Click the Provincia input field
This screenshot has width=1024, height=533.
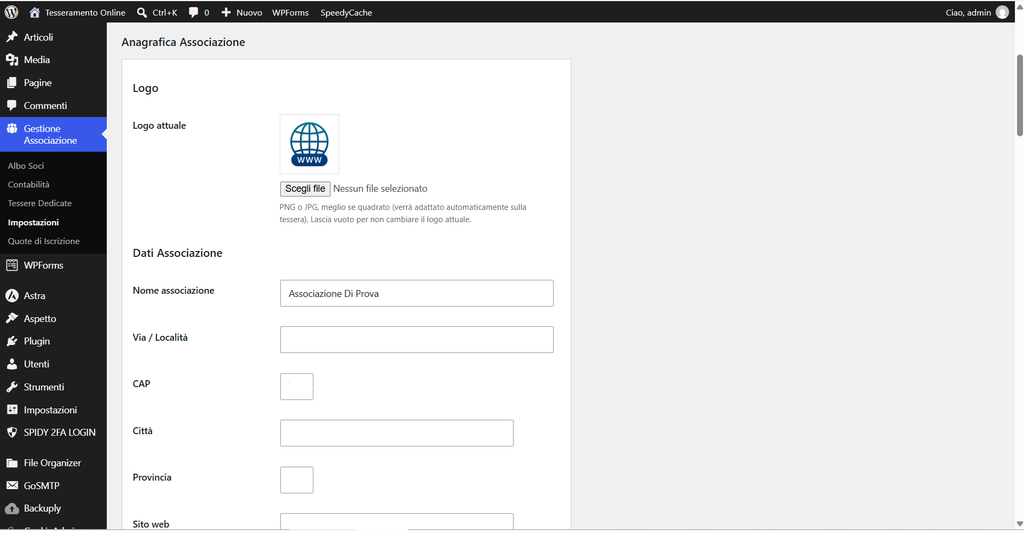pos(296,480)
